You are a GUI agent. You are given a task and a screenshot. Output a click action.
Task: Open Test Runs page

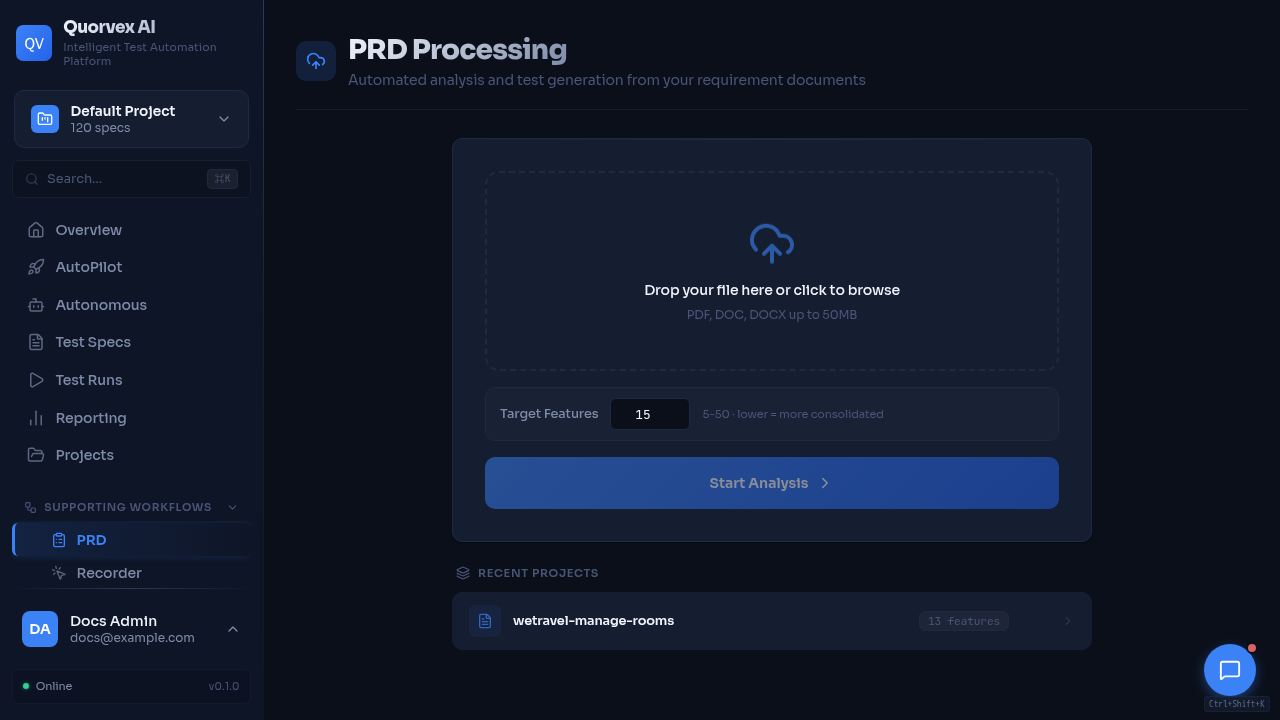click(131, 380)
